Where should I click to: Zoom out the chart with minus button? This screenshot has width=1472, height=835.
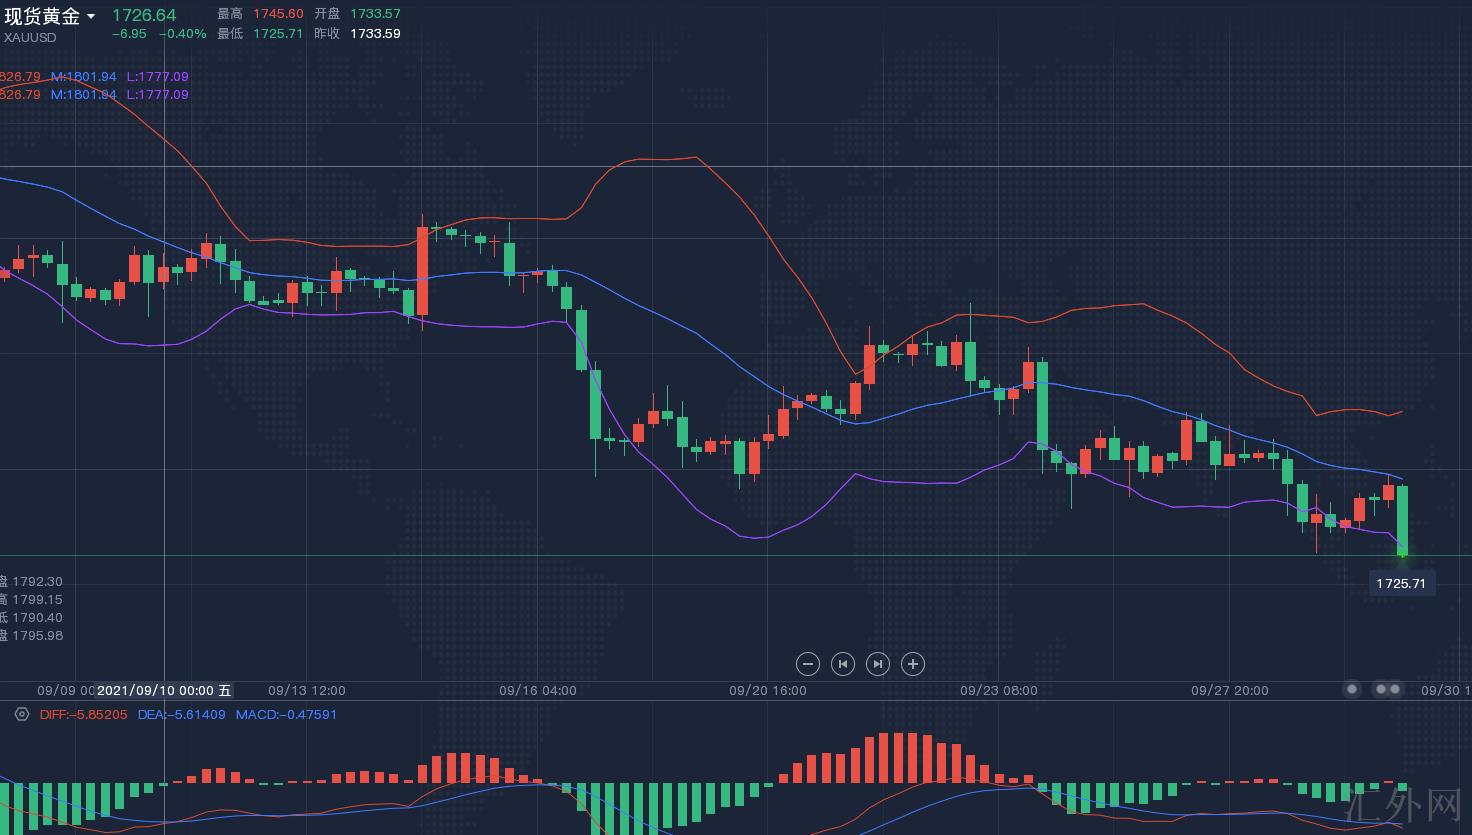[x=808, y=664]
